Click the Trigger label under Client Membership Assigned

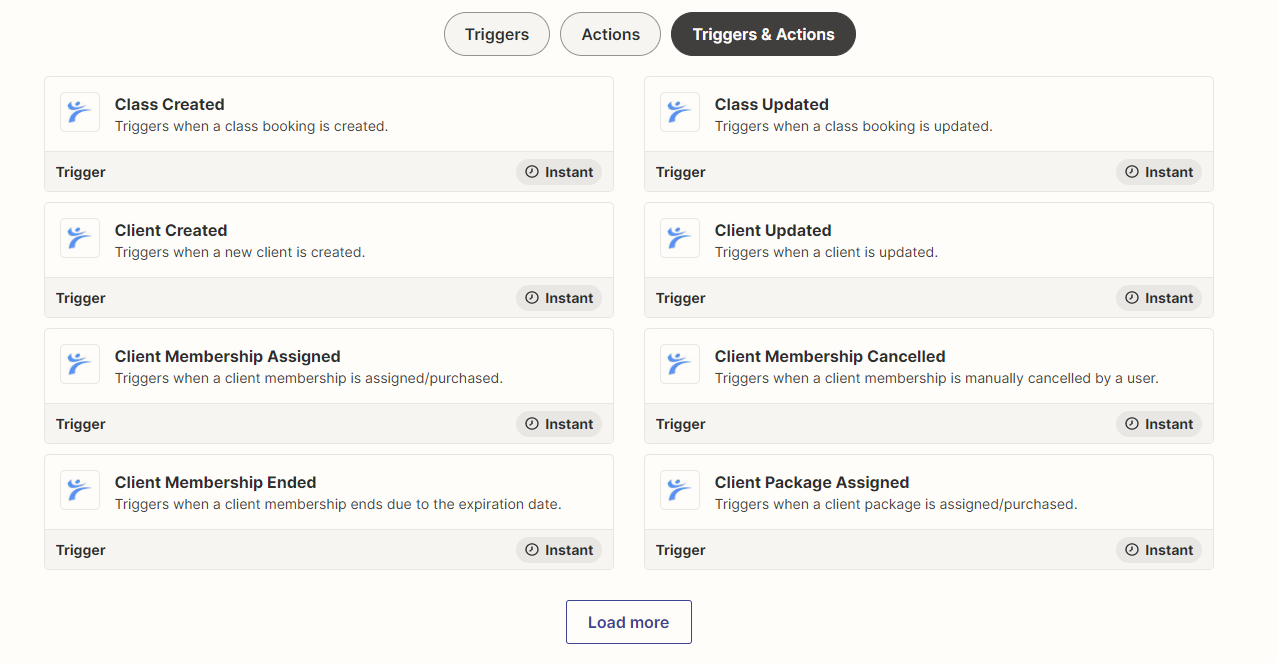point(80,423)
